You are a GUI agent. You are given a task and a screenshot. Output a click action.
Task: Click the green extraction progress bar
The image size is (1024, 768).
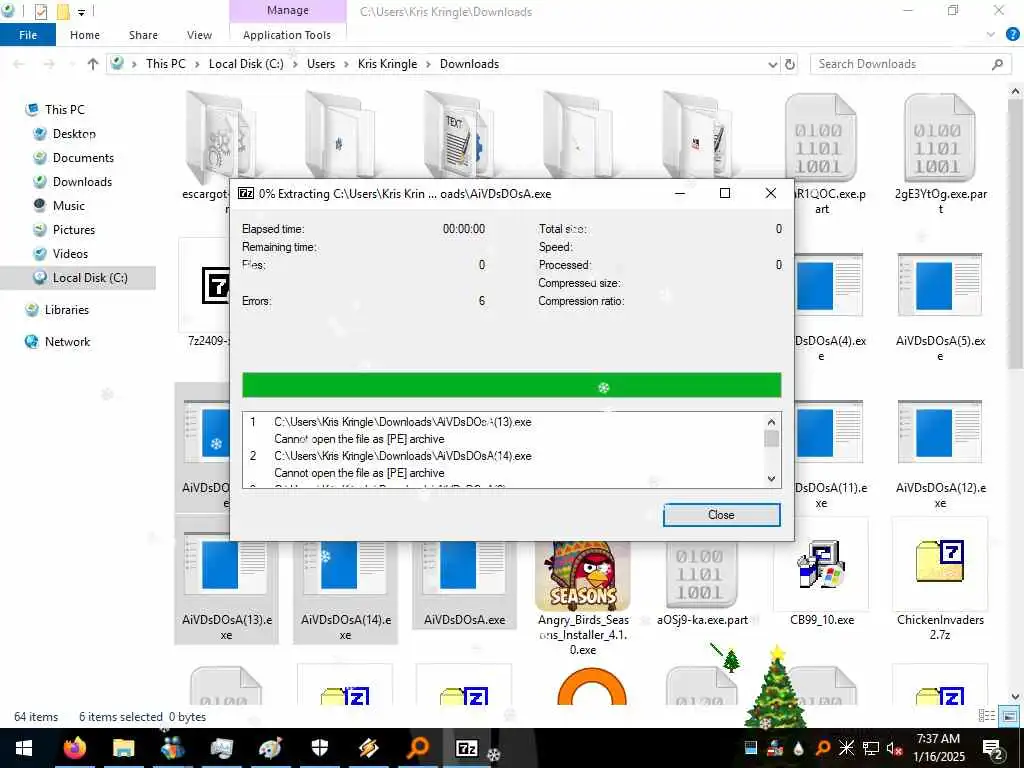point(511,385)
